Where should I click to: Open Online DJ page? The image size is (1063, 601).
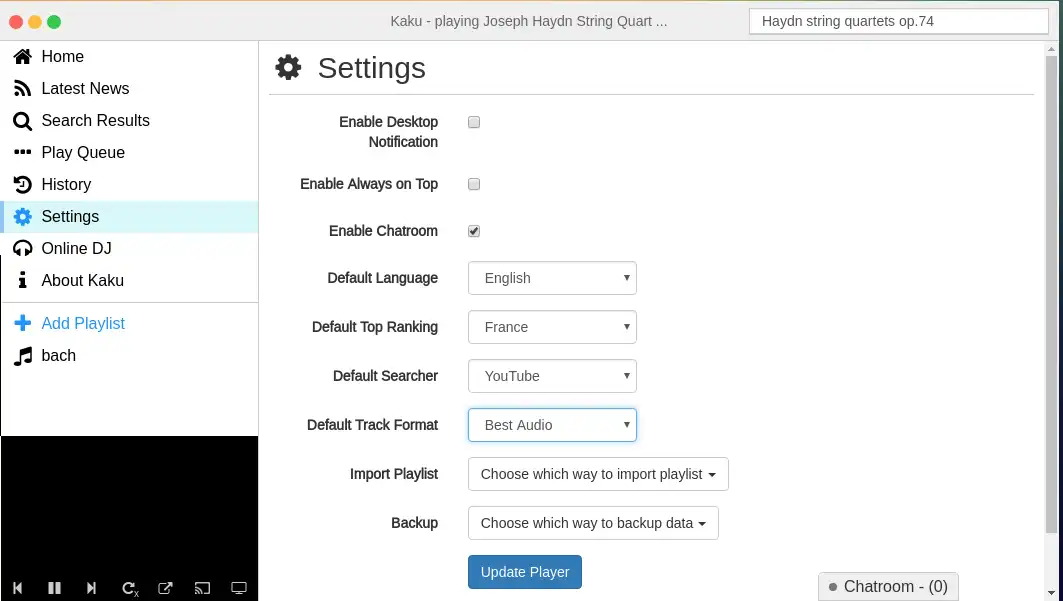(129, 249)
